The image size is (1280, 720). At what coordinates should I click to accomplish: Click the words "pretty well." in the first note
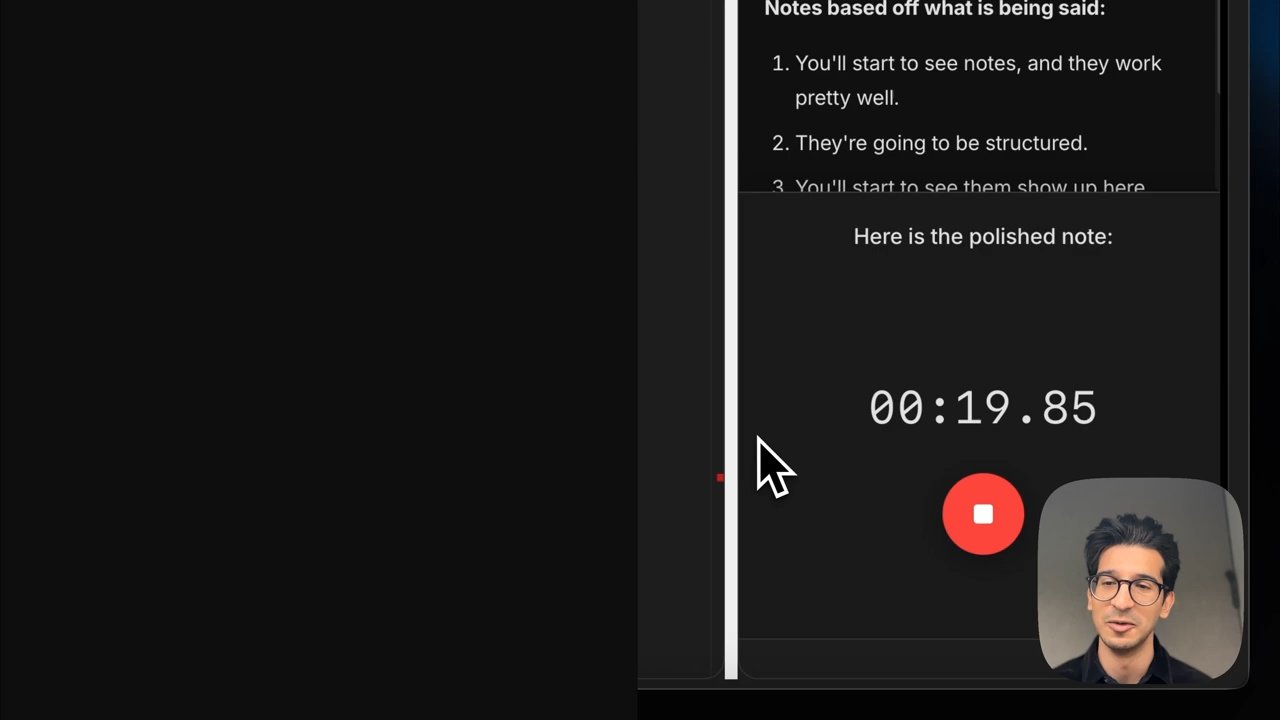point(847,98)
